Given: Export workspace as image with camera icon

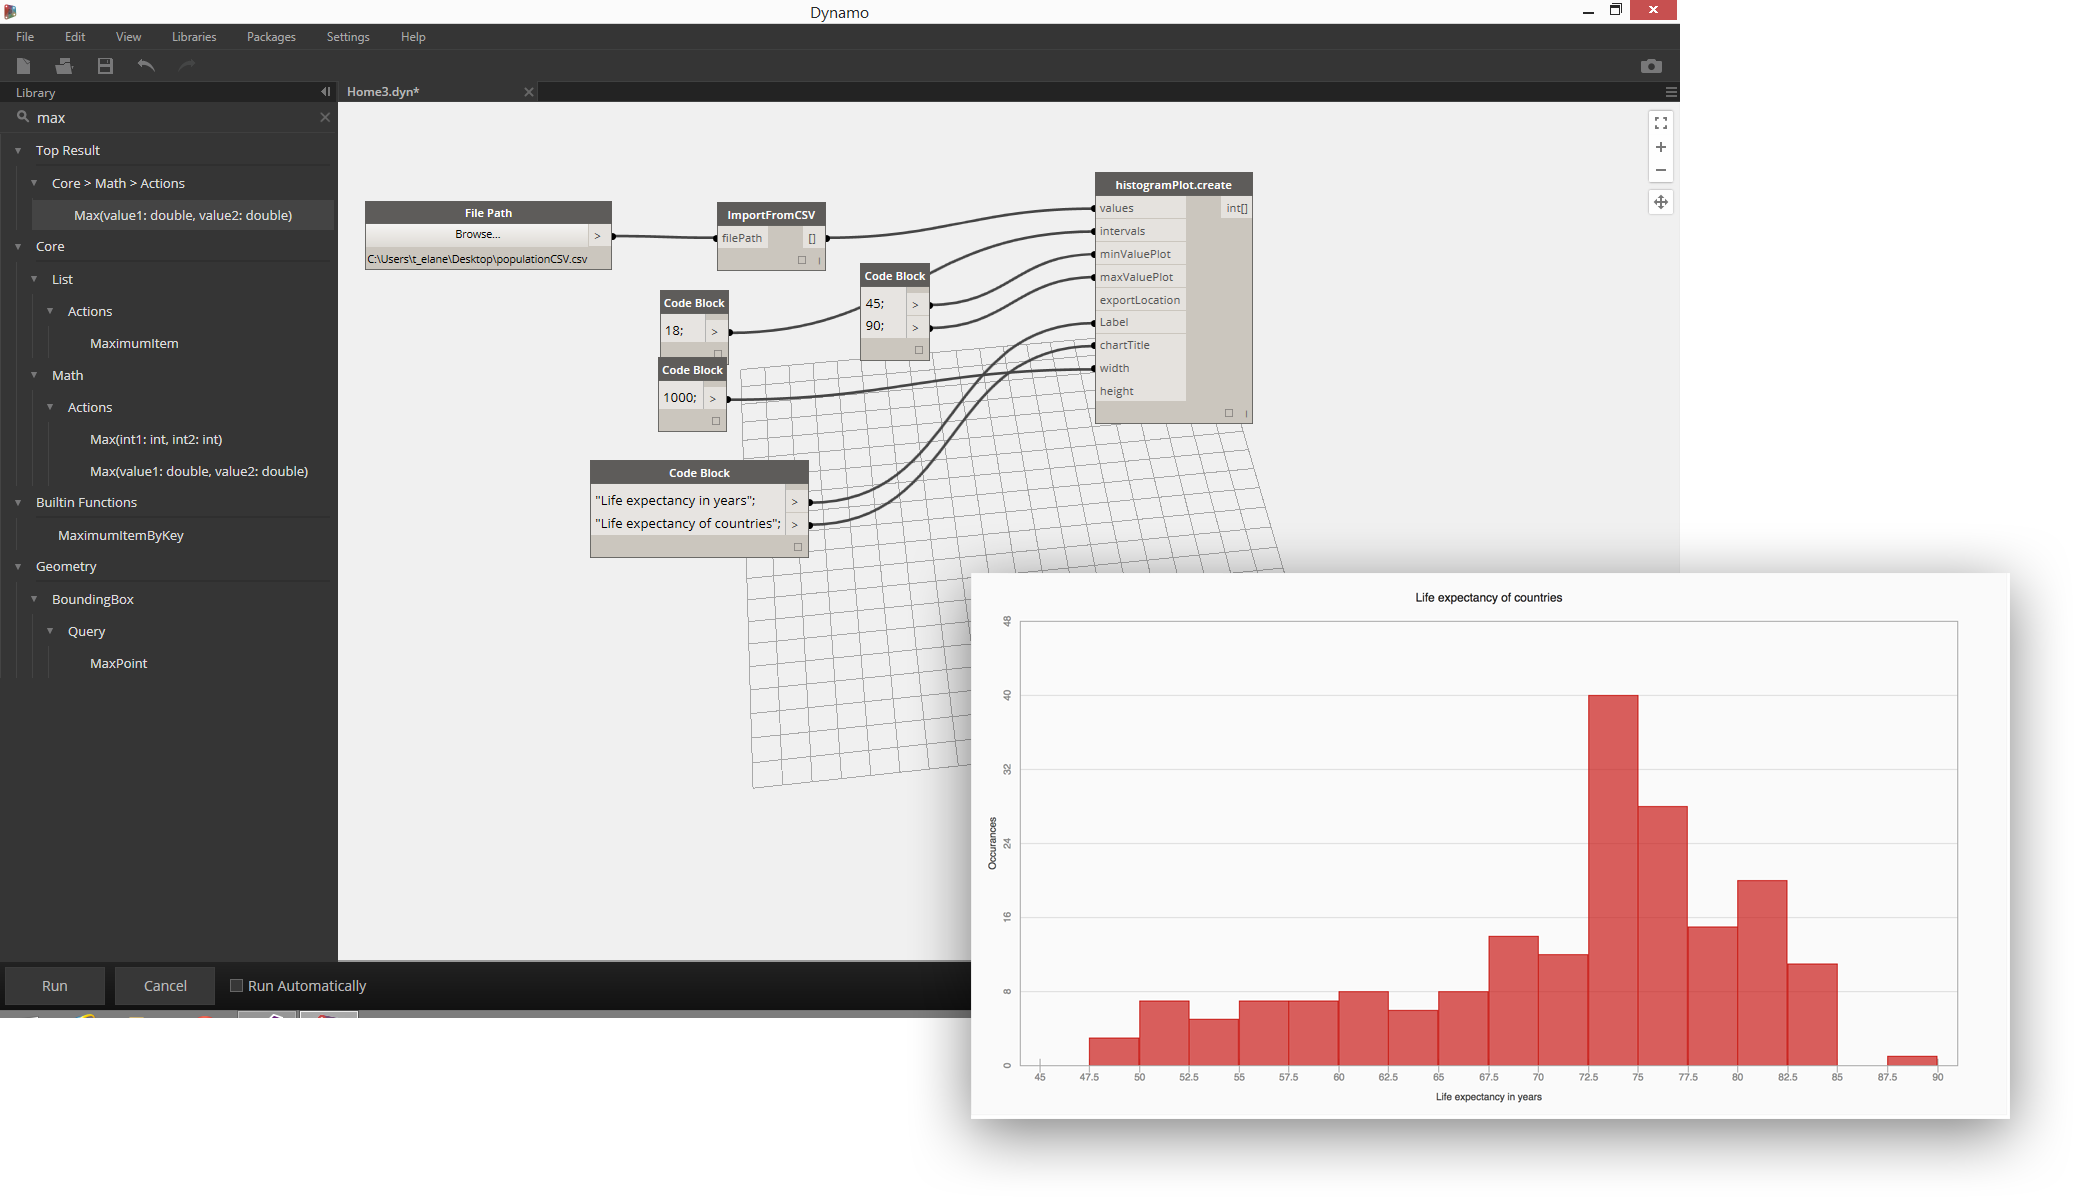Looking at the screenshot, I should [x=1651, y=66].
